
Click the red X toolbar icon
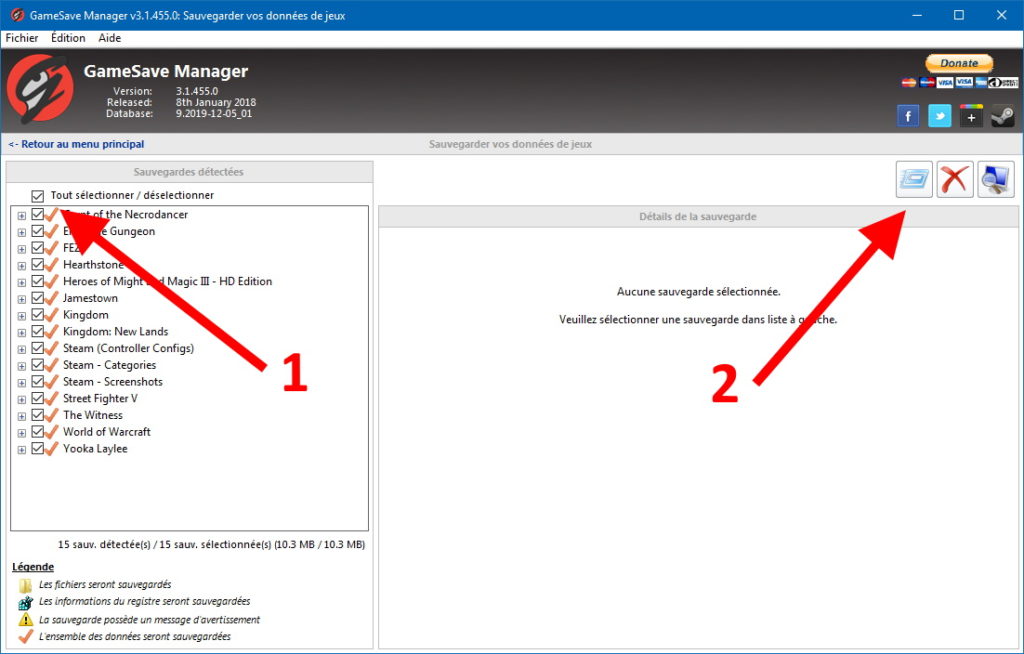point(955,179)
